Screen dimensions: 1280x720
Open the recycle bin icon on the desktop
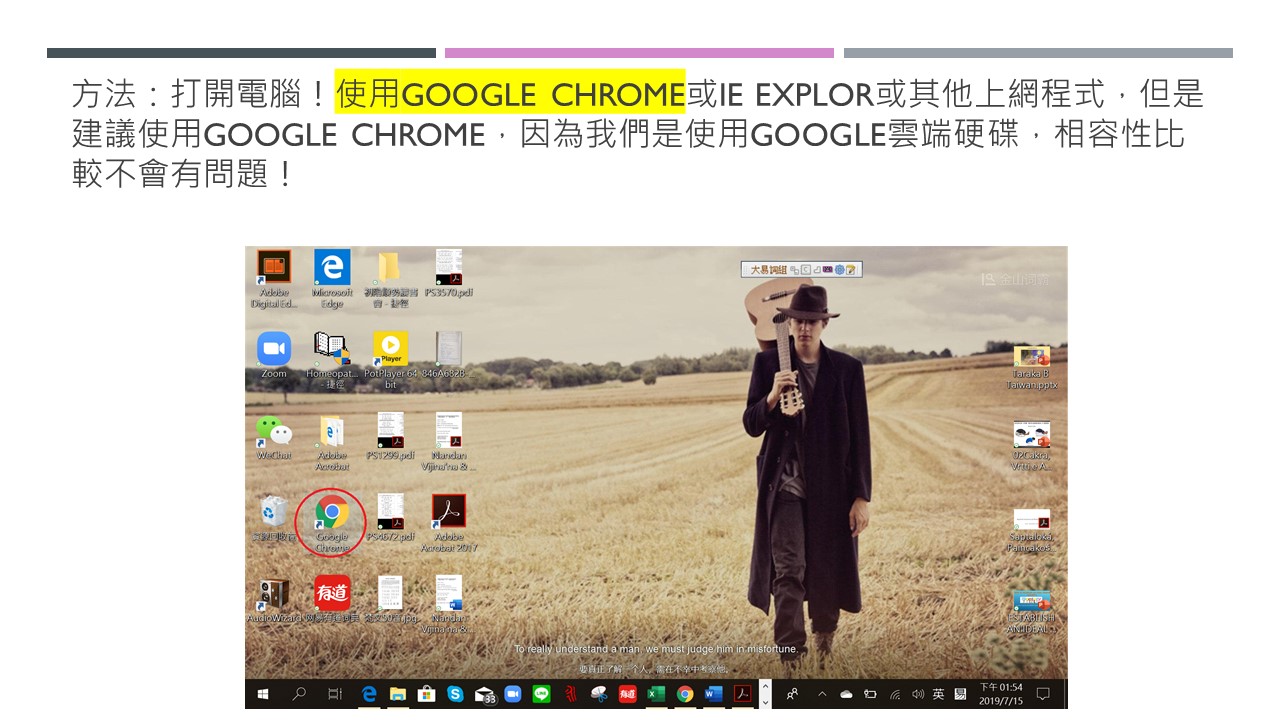coord(273,518)
